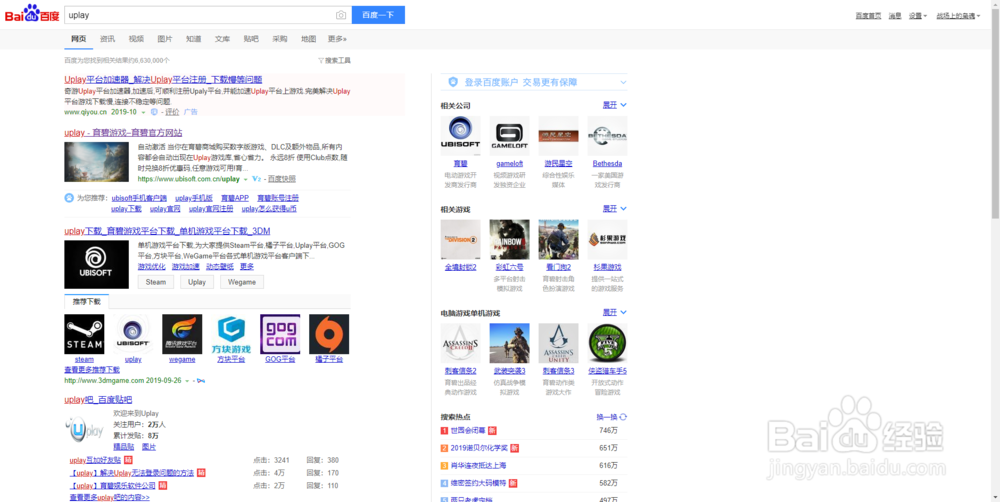Open dropdown arrow next to www.qiyou.cn
This screenshot has height=502, width=1000.
(143, 112)
